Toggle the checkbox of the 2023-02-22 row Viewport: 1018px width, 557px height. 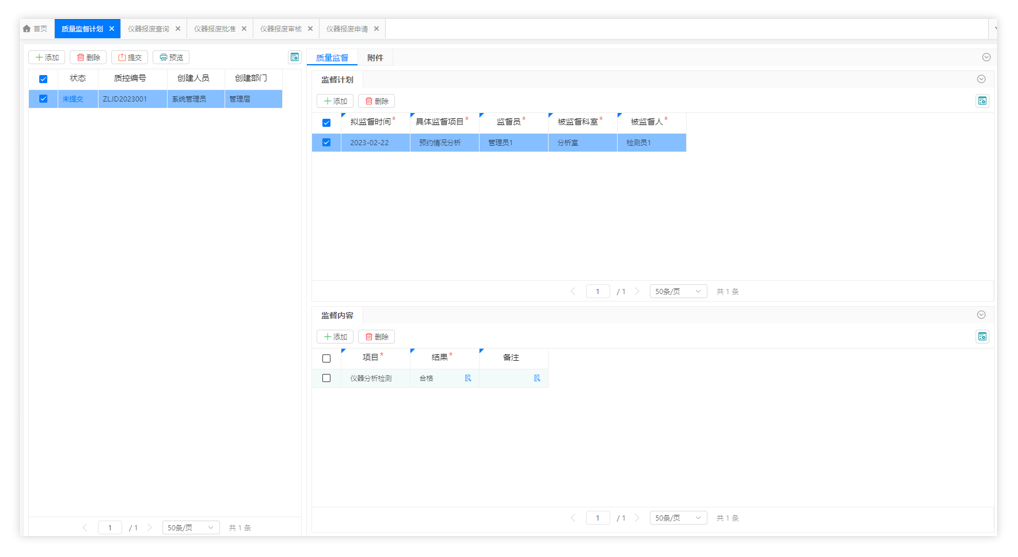pos(327,142)
